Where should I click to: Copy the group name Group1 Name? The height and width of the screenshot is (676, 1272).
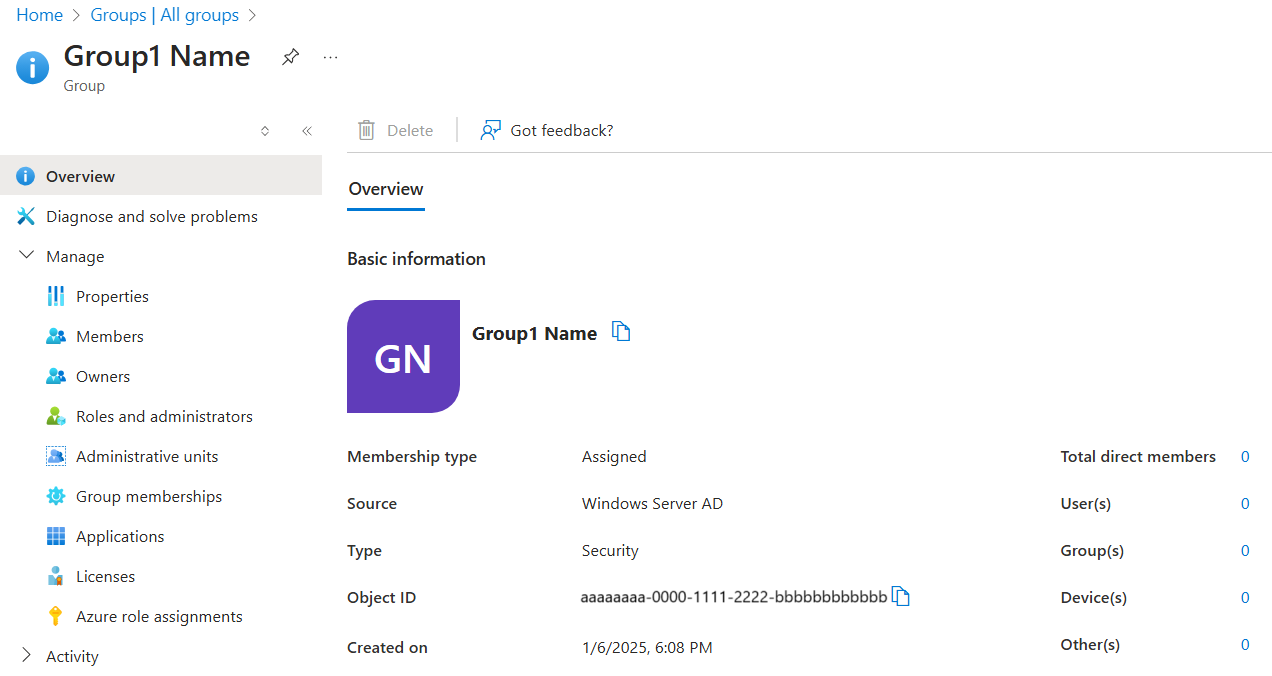coord(621,331)
